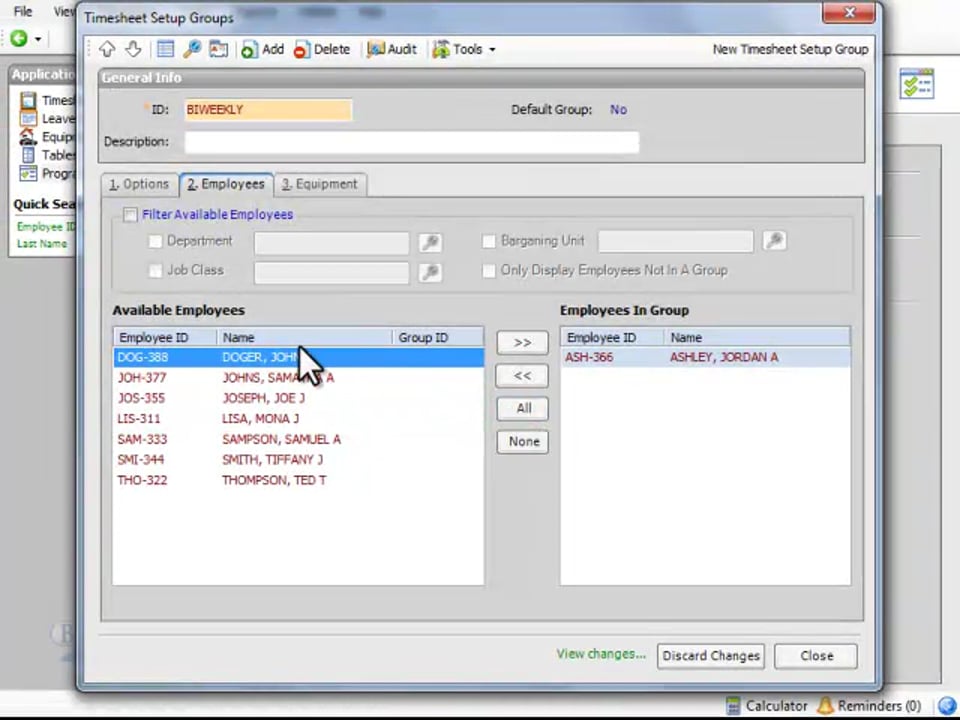Click the Description input field
The width and height of the screenshot is (960, 720).
(x=411, y=142)
